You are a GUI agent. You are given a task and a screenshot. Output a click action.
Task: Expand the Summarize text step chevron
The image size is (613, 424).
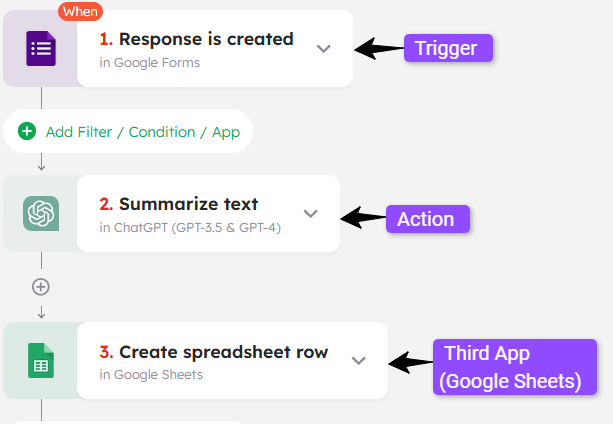310,213
